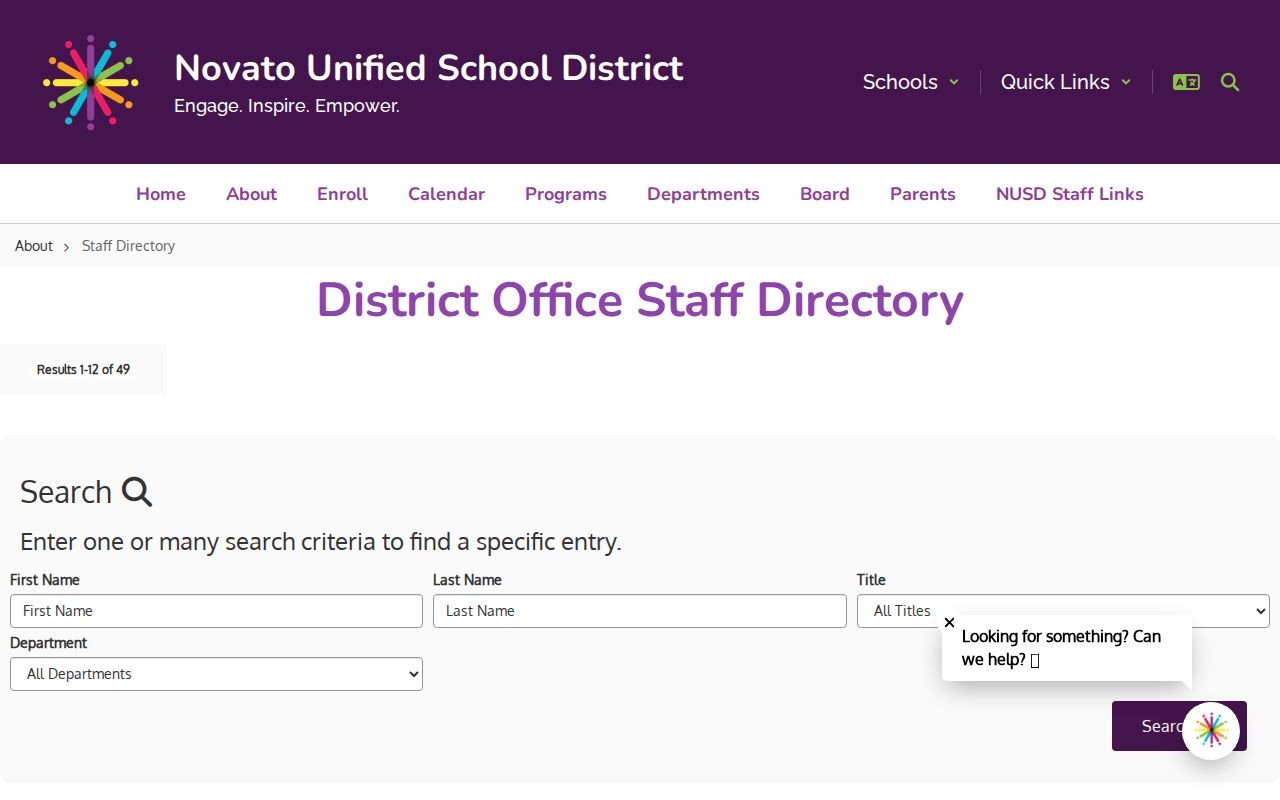Click the 'Looking for something? Can we help?' message
This screenshot has width=1280, height=800.
pos(1061,648)
